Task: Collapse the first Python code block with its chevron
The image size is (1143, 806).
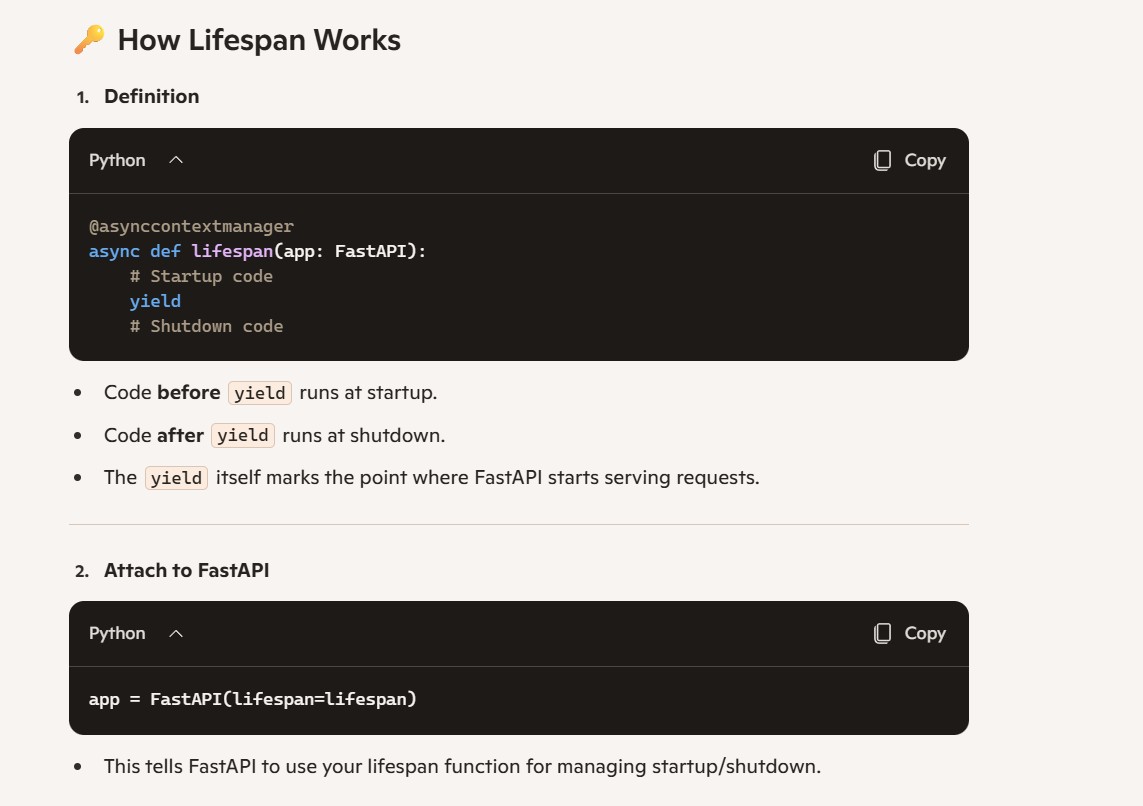Action: click(x=176, y=160)
